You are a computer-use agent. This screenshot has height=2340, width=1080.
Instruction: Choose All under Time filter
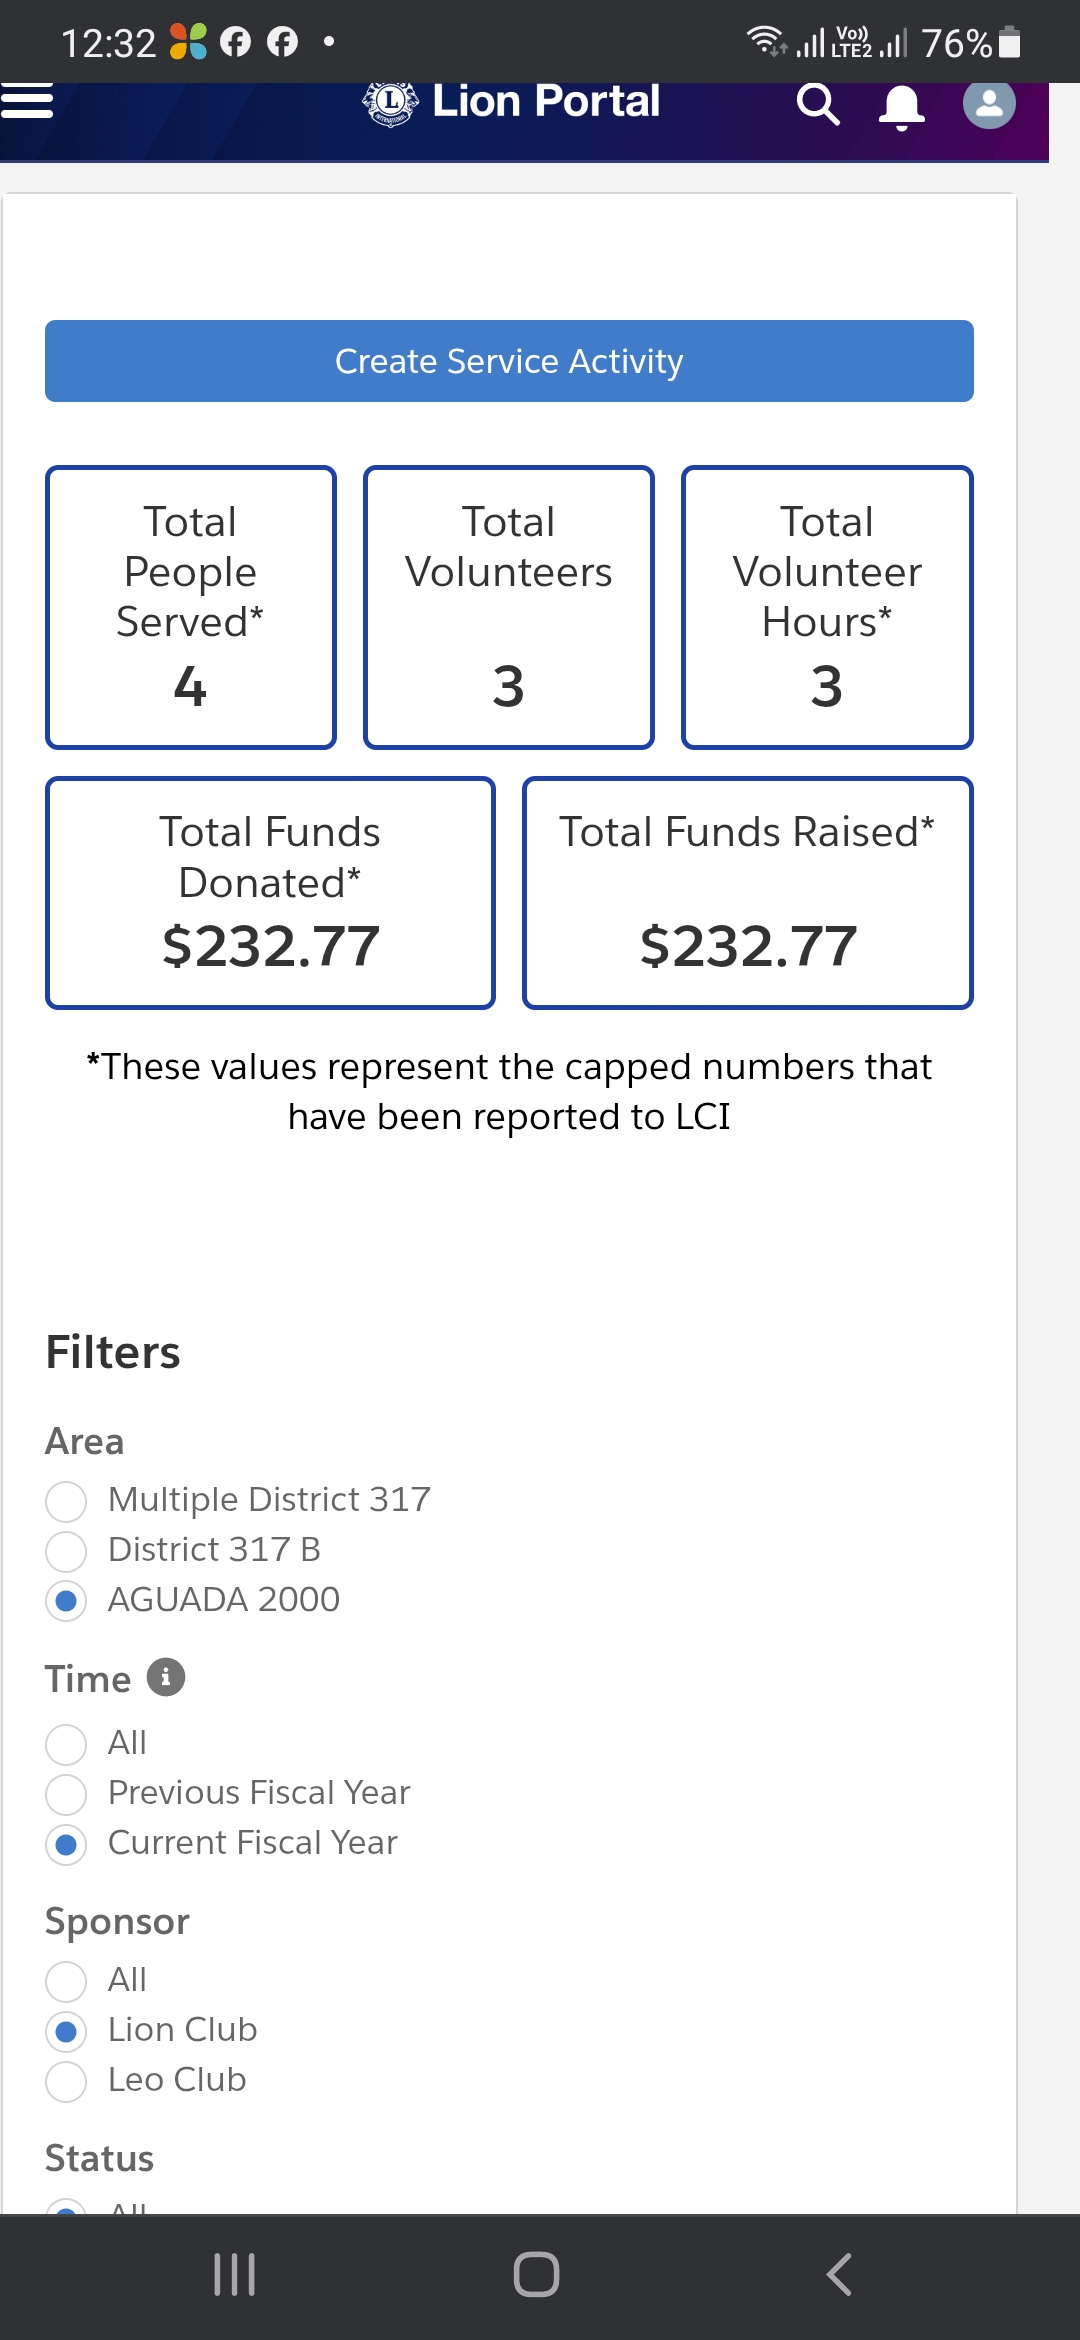[x=67, y=1744]
